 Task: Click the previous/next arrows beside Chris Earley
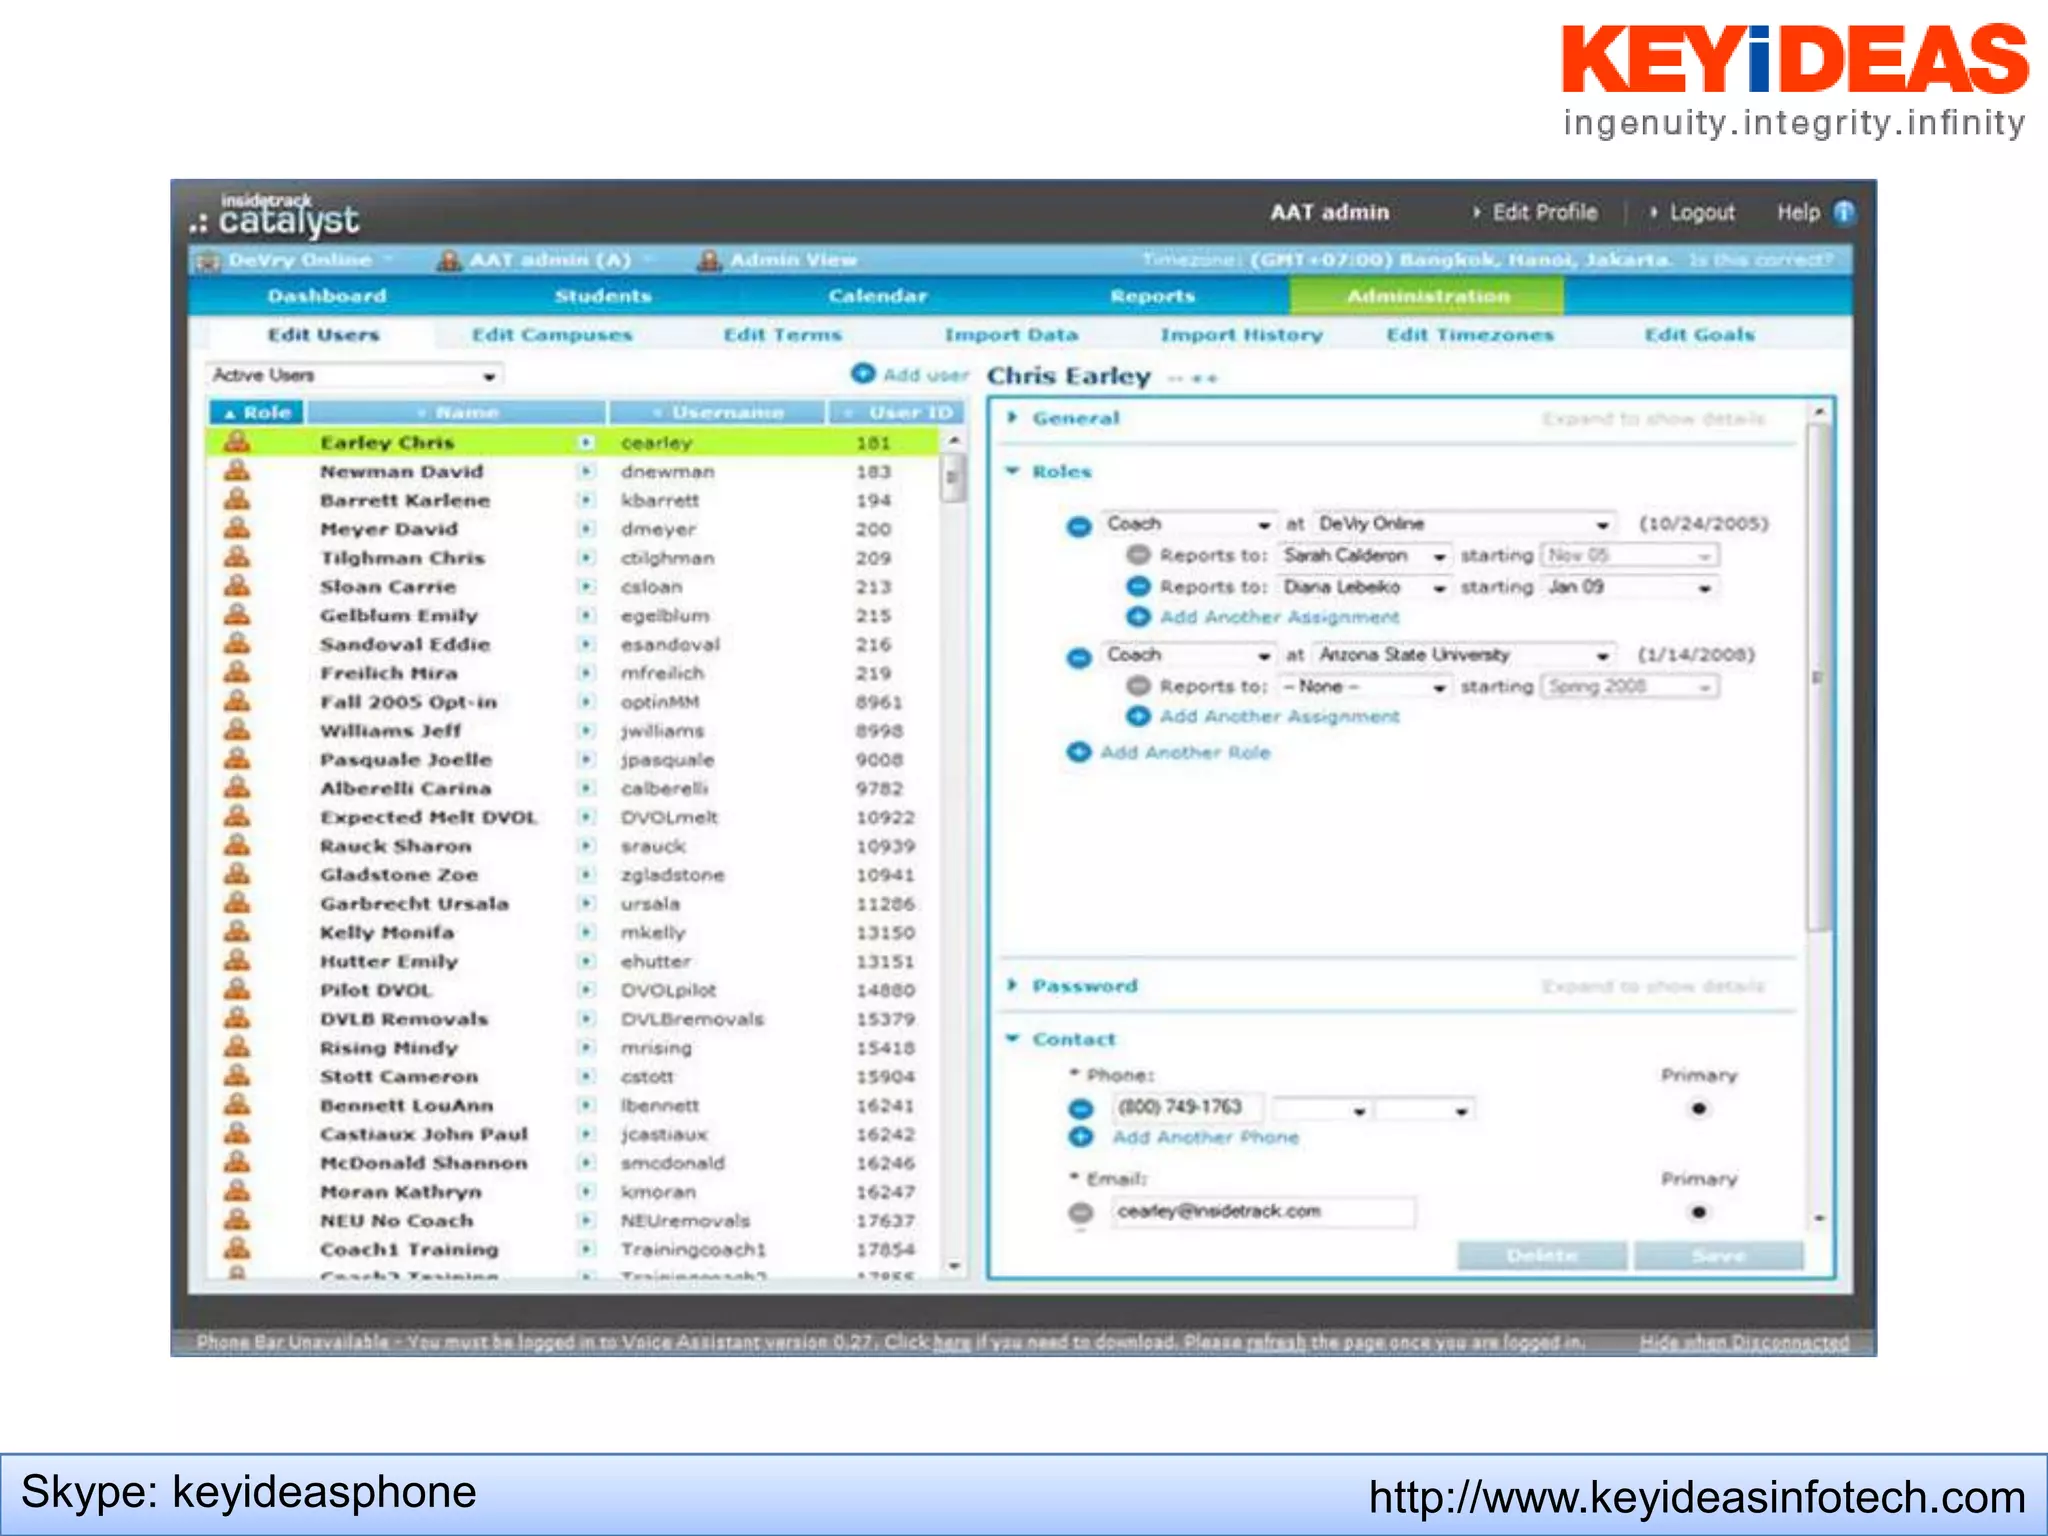pyautogui.click(x=1192, y=378)
